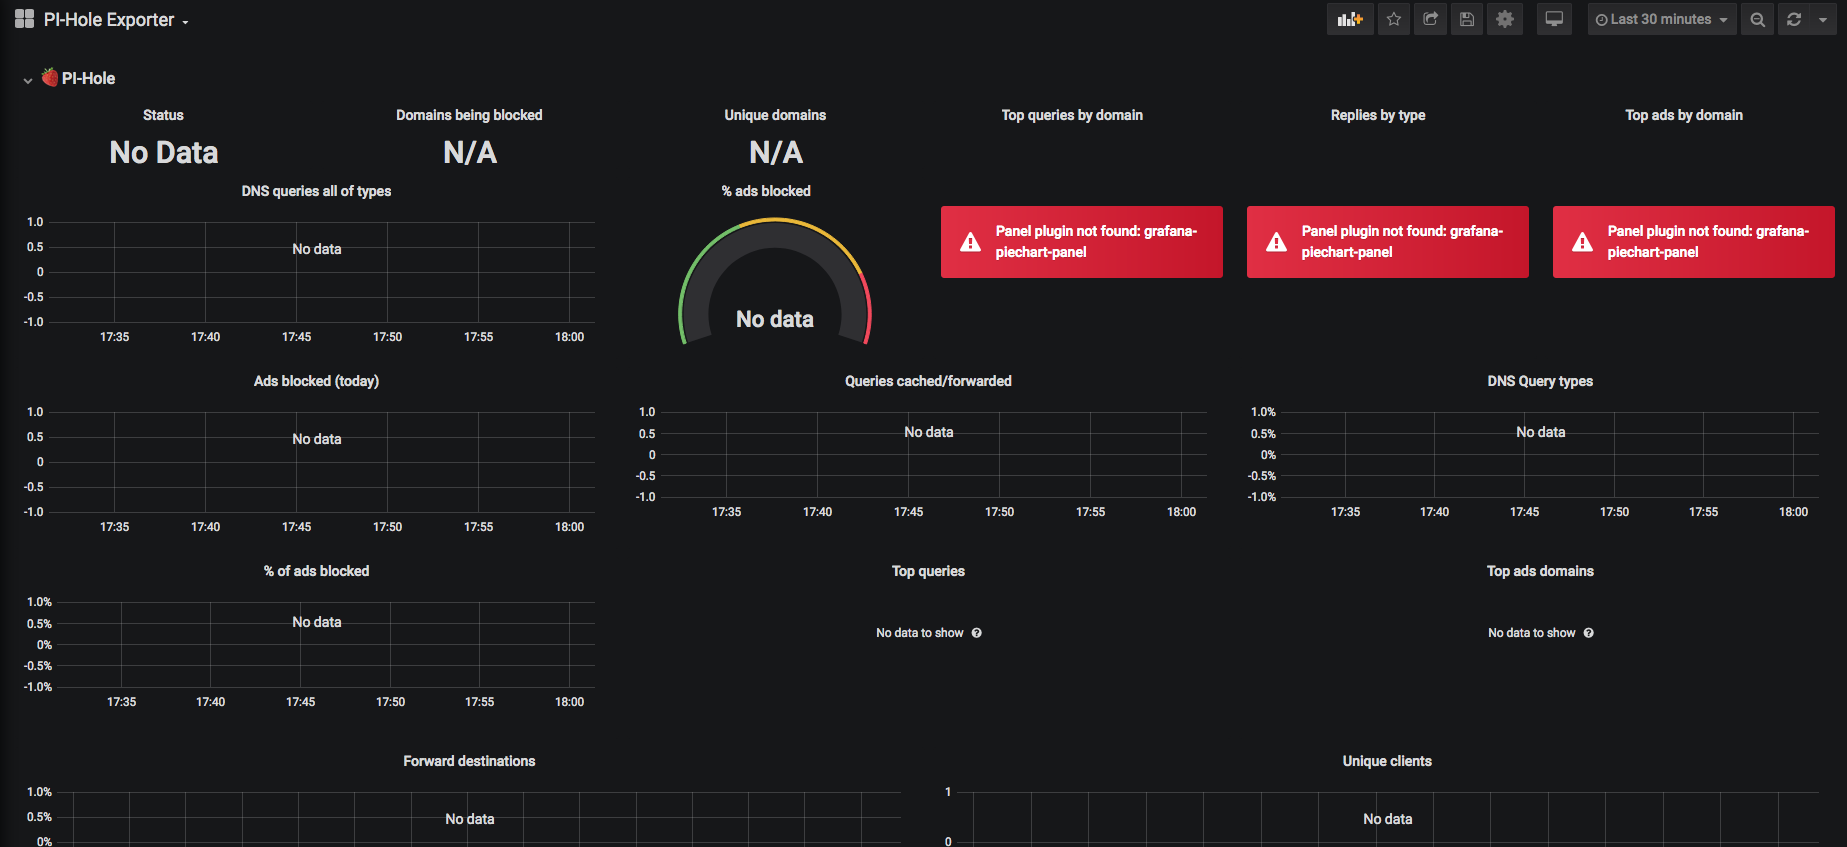Open the Status panel title
Viewport: 1847px width, 847px height.
[163, 115]
